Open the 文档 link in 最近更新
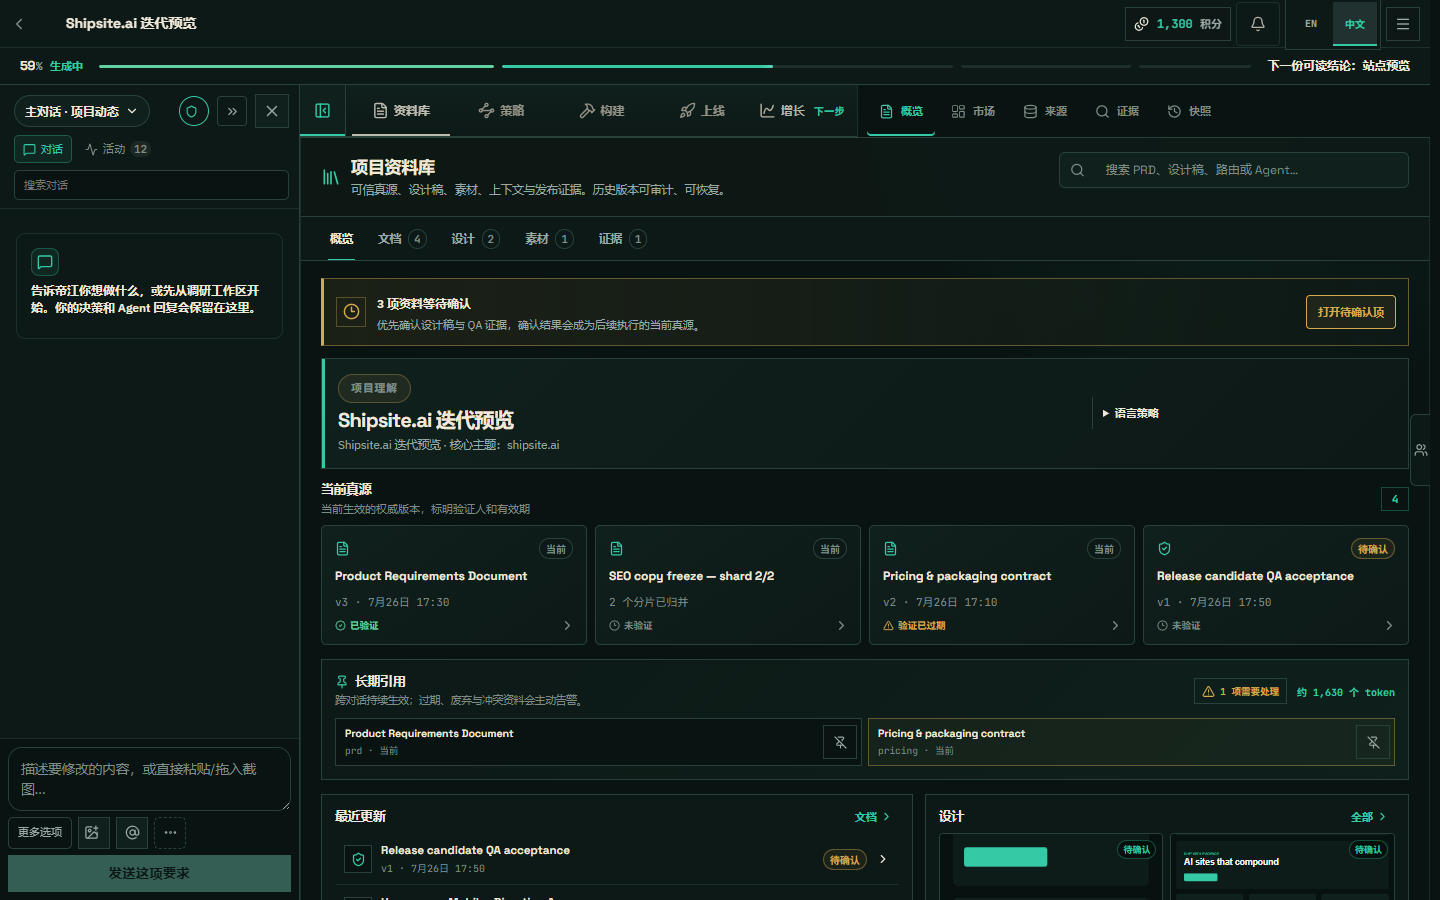This screenshot has height=900, width=1440. pos(872,817)
